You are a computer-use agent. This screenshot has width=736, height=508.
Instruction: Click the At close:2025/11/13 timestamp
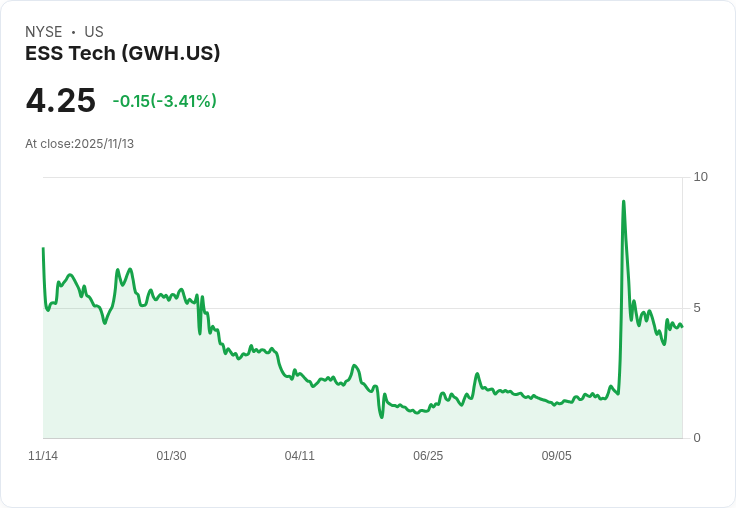coord(79,144)
